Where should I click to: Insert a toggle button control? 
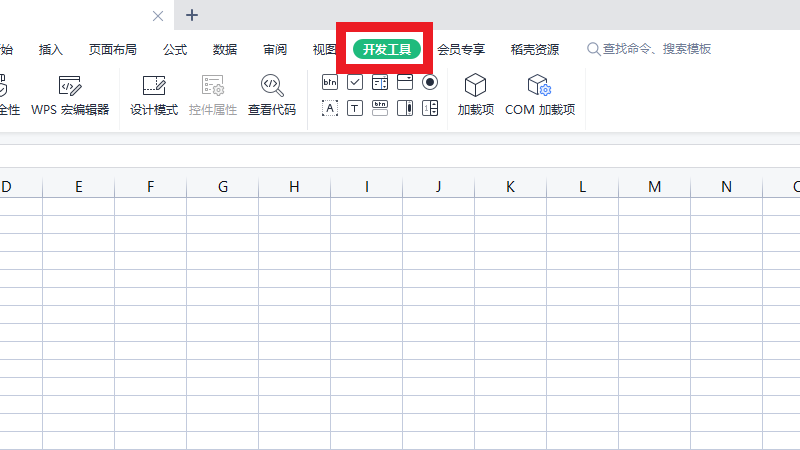click(x=380, y=108)
